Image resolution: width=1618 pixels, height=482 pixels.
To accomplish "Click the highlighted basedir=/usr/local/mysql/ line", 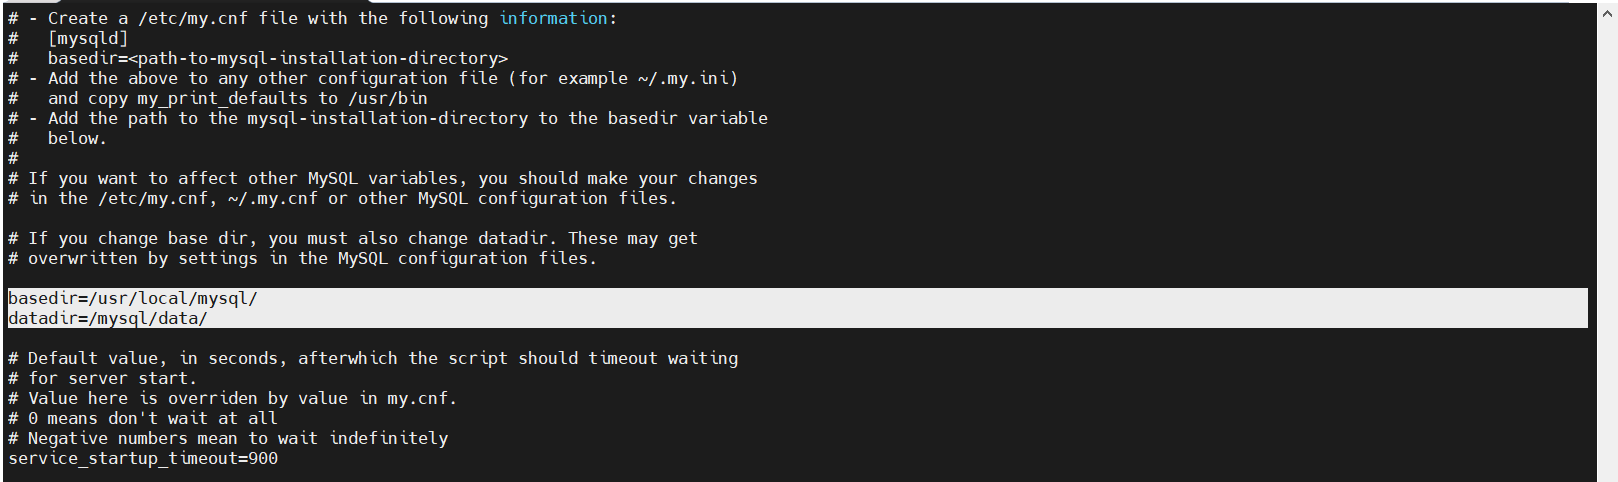I will coord(133,298).
